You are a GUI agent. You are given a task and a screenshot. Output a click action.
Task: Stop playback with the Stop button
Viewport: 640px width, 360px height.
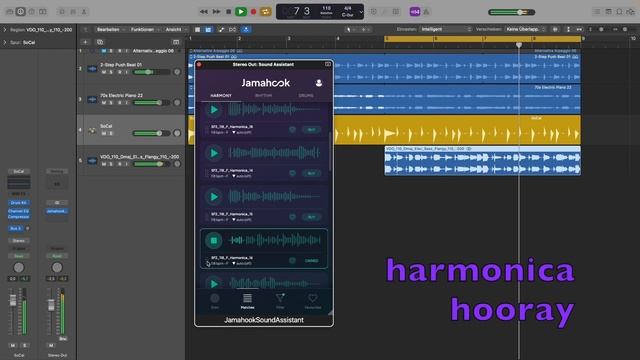tap(229, 12)
